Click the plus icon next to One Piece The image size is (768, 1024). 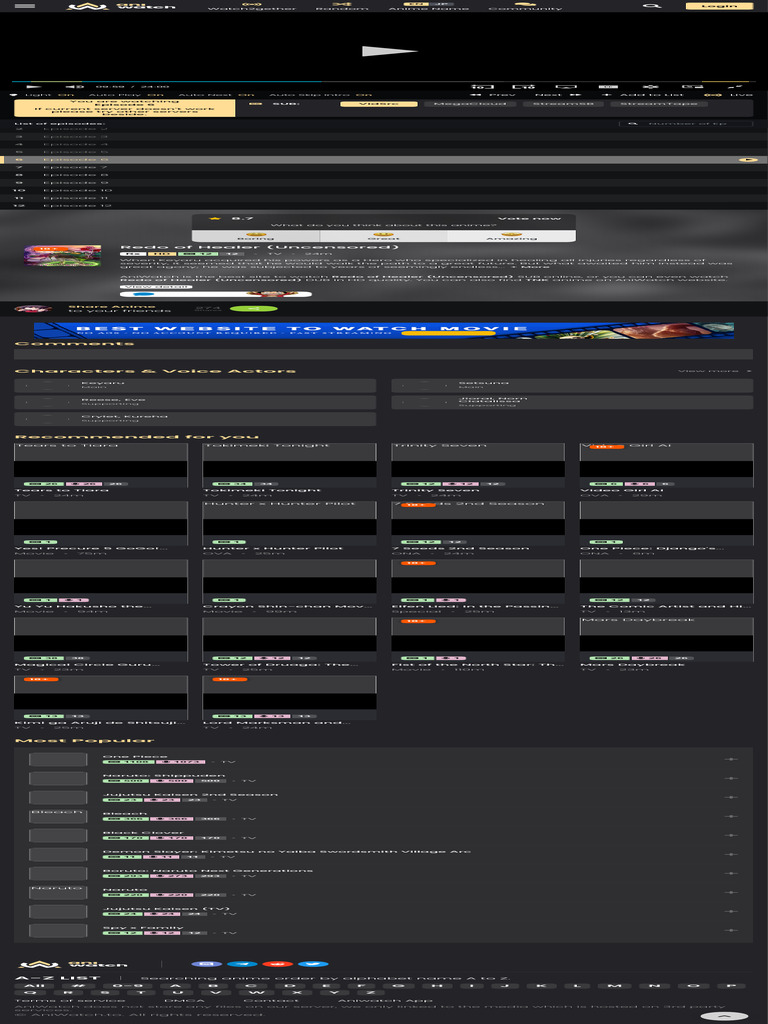coord(731,760)
